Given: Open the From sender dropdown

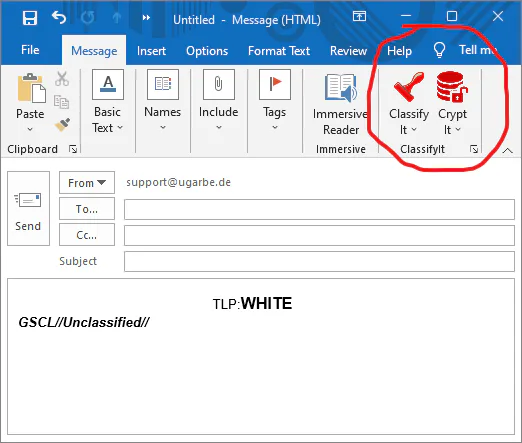Looking at the screenshot, I should [x=87, y=183].
